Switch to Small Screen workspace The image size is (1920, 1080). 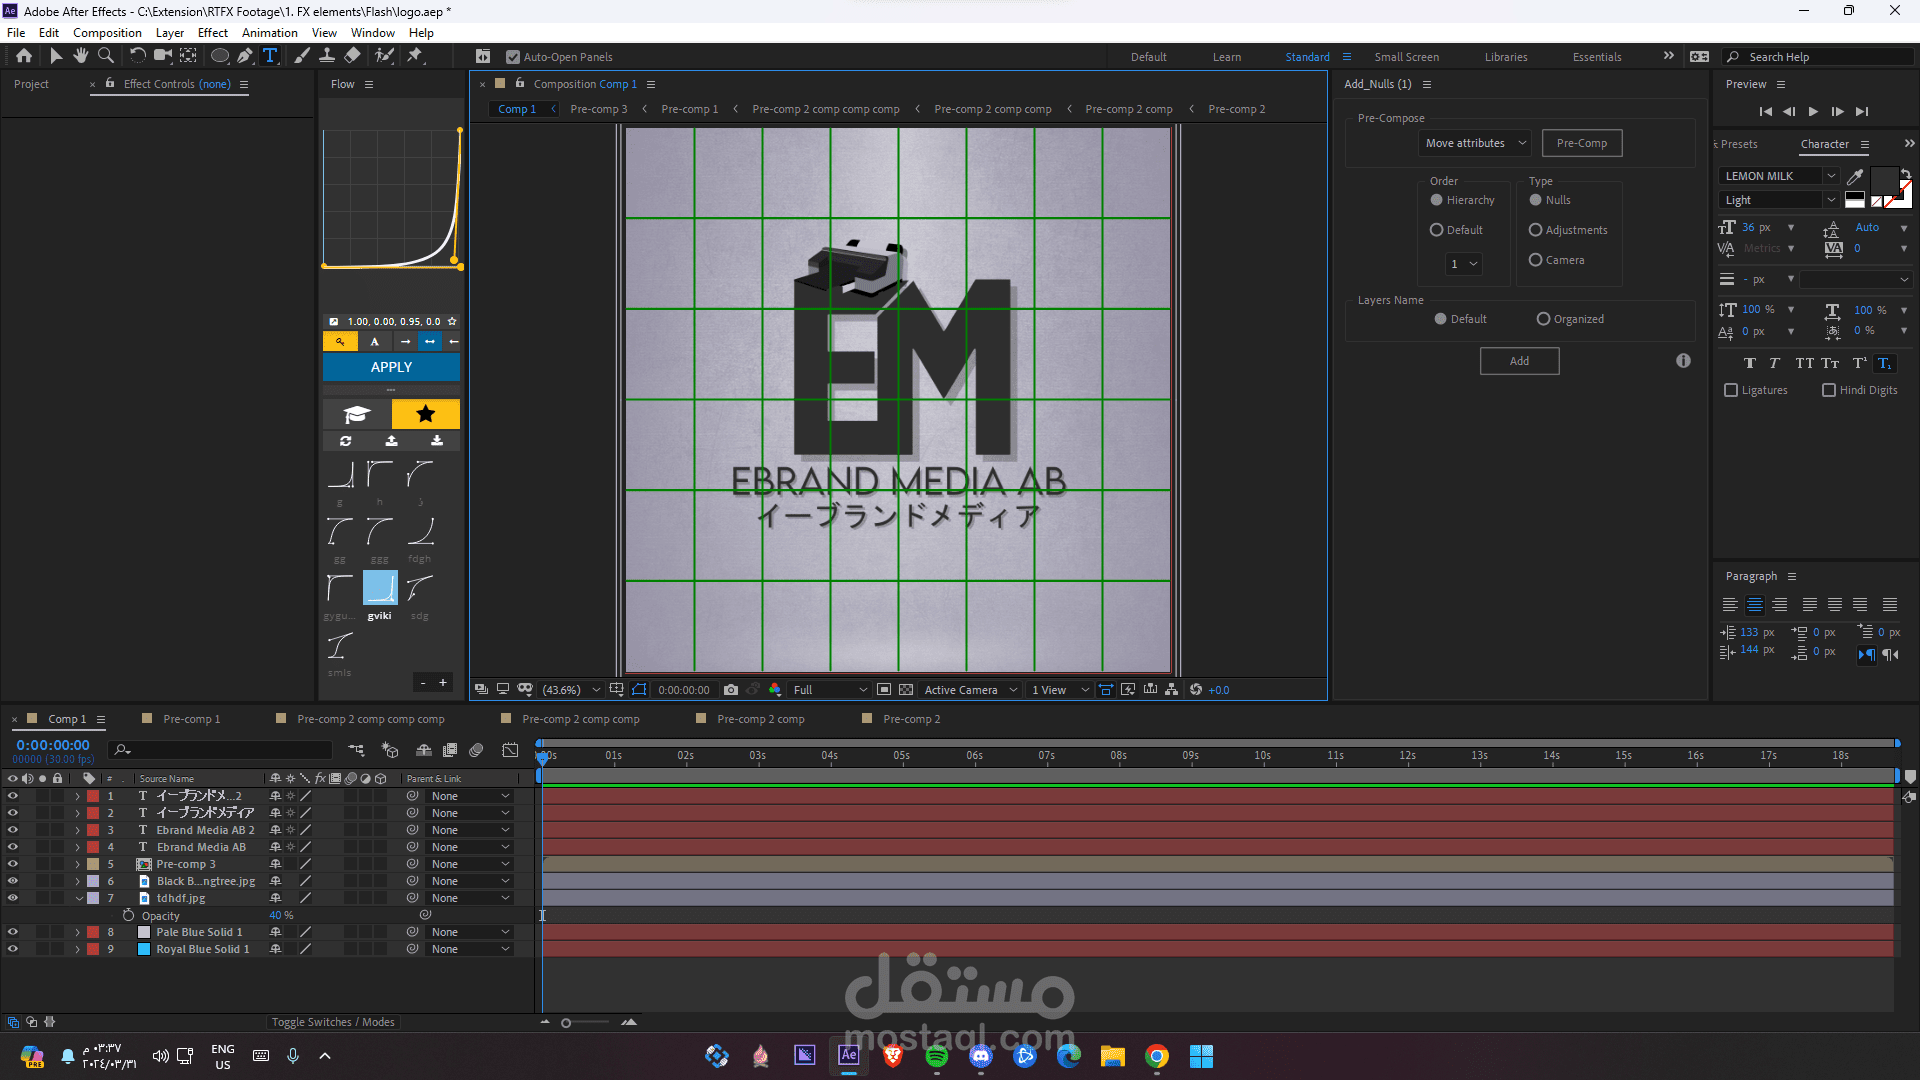point(1406,57)
